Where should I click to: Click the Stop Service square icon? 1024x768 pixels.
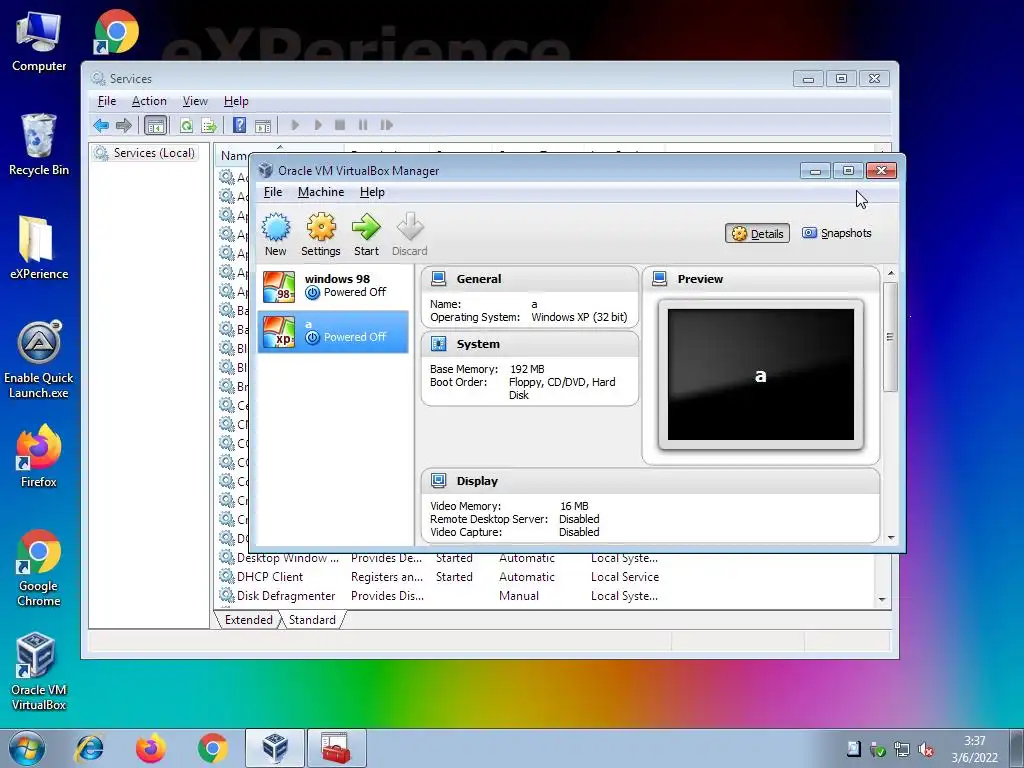click(x=340, y=125)
